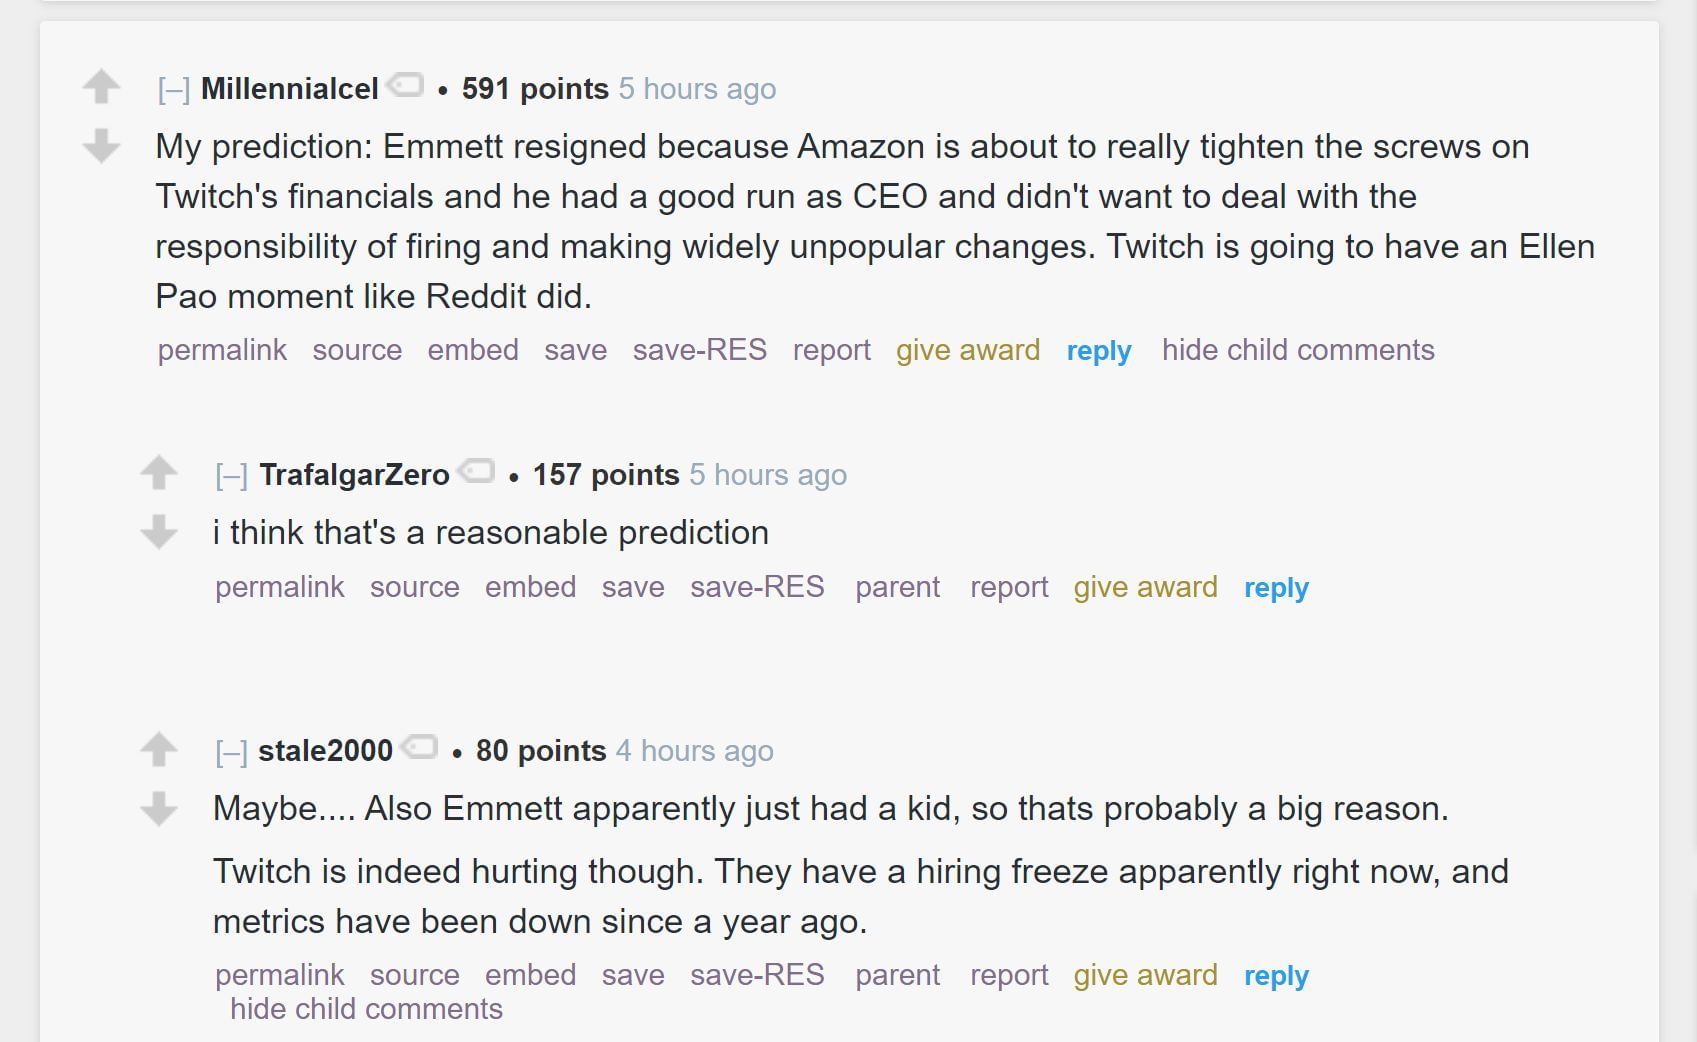Downvote TrafalgarZero's comment

coord(159,532)
